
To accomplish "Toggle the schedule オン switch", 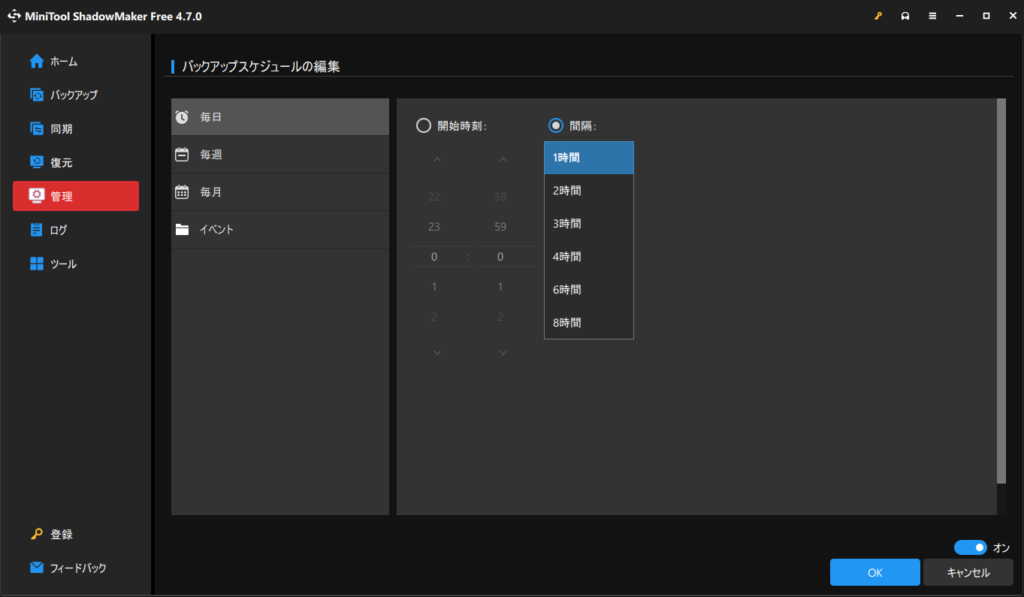I will pos(970,547).
